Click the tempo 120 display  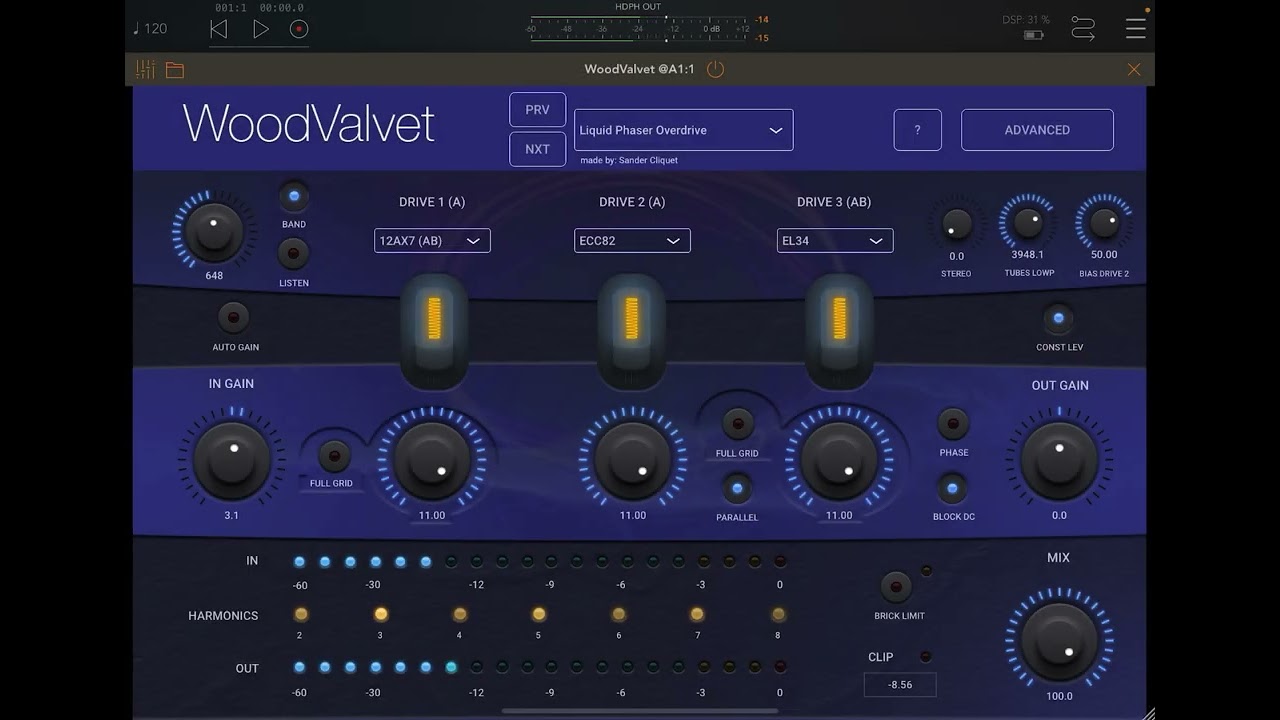150,28
